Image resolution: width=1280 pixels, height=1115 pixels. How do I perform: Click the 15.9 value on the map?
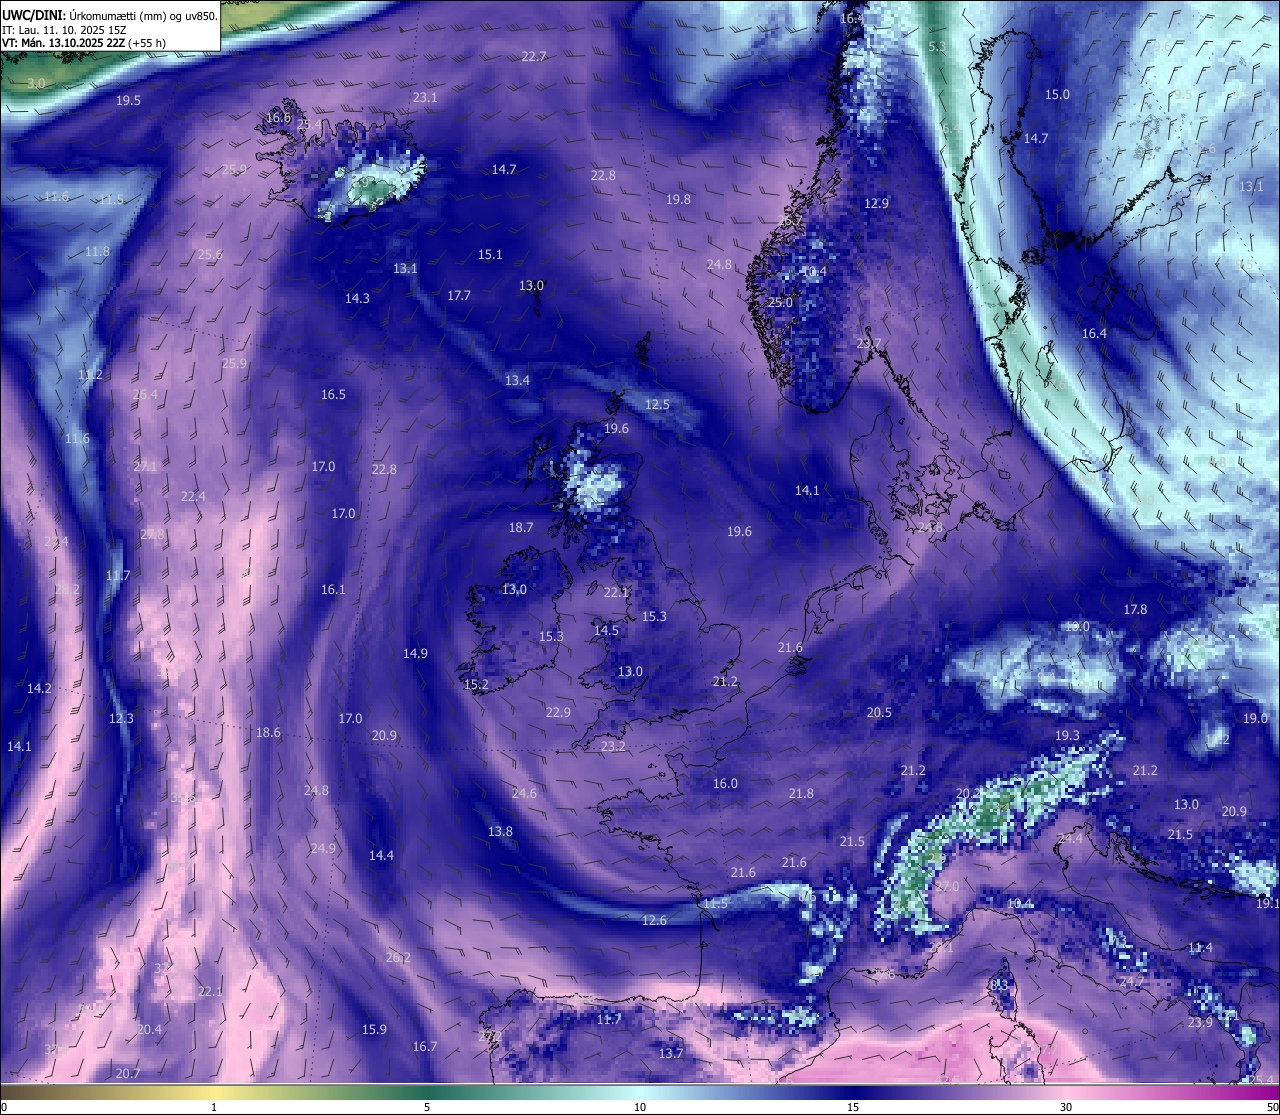(374, 1030)
